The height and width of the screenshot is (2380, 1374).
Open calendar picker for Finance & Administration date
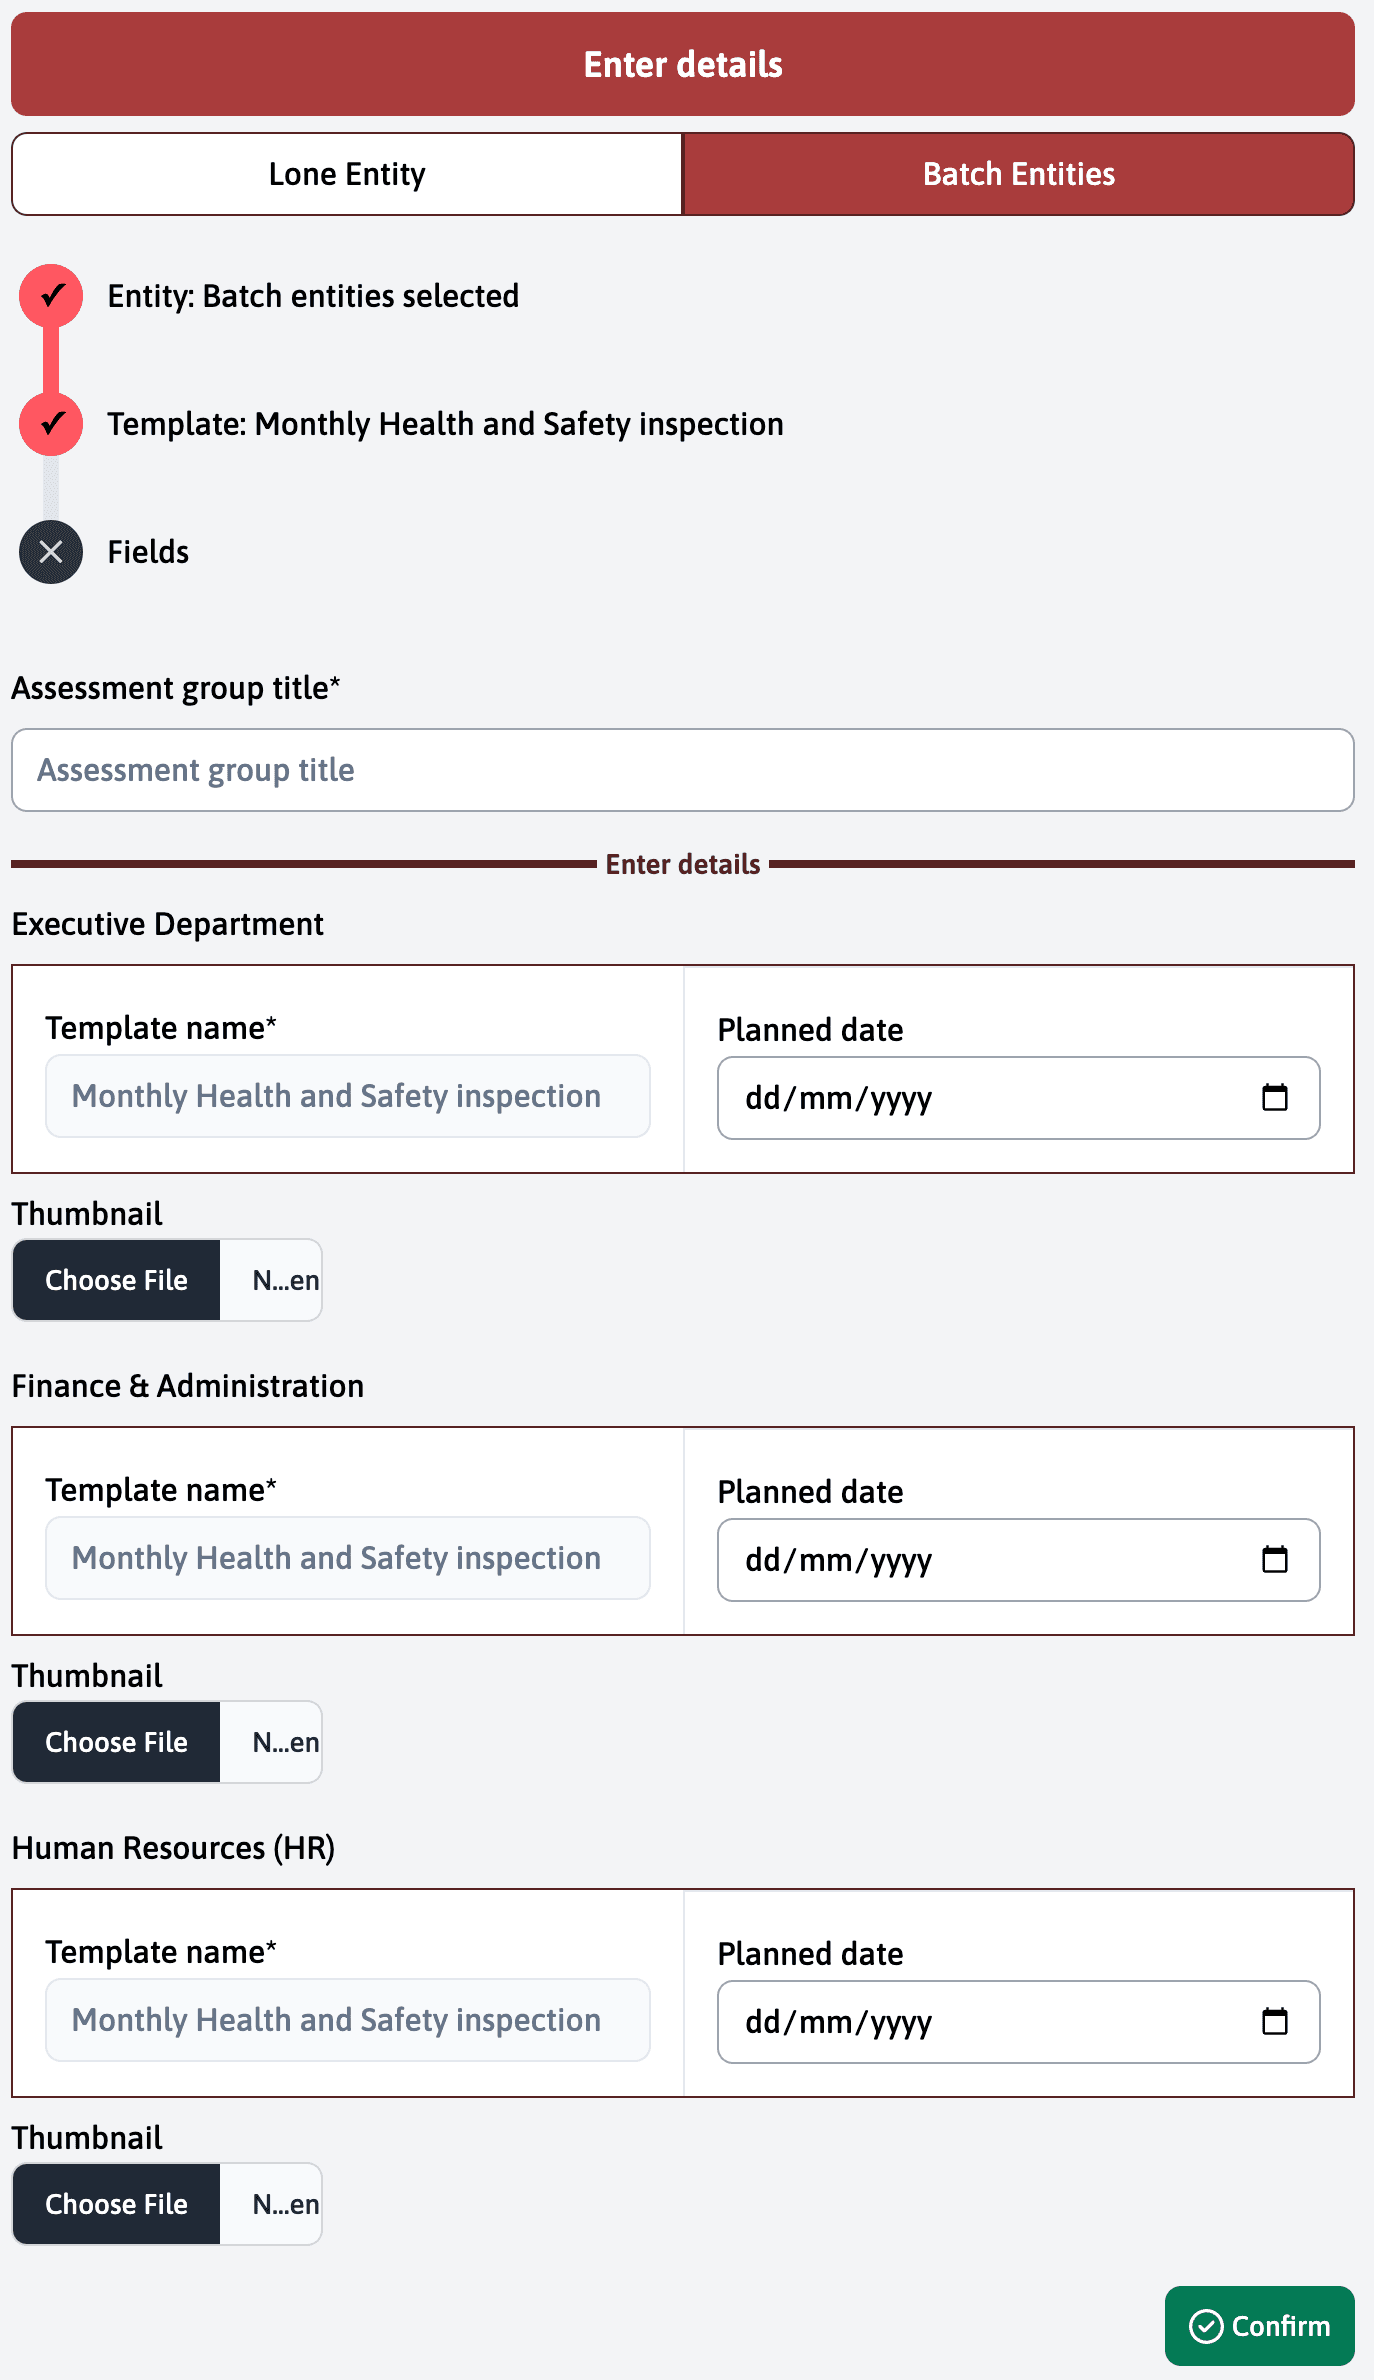[1274, 1560]
